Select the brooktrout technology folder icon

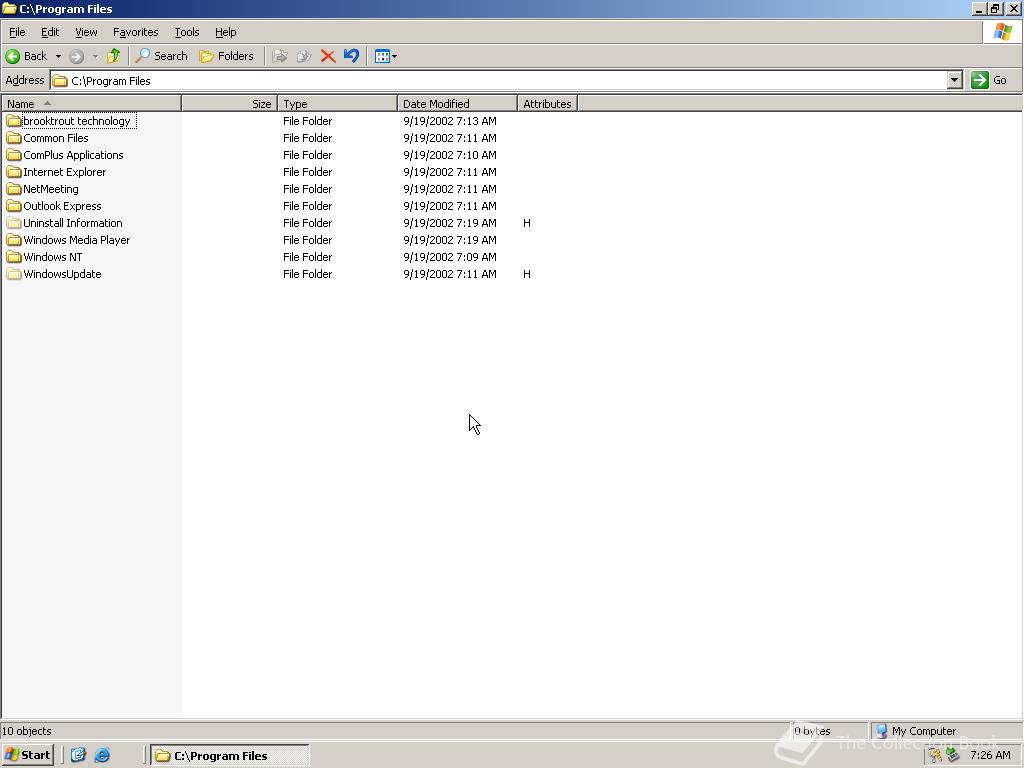pyautogui.click(x=14, y=121)
